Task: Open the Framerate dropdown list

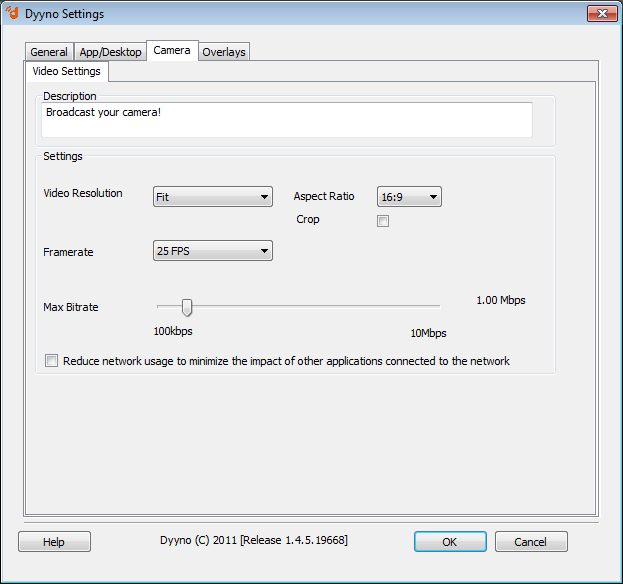Action: click(213, 251)
